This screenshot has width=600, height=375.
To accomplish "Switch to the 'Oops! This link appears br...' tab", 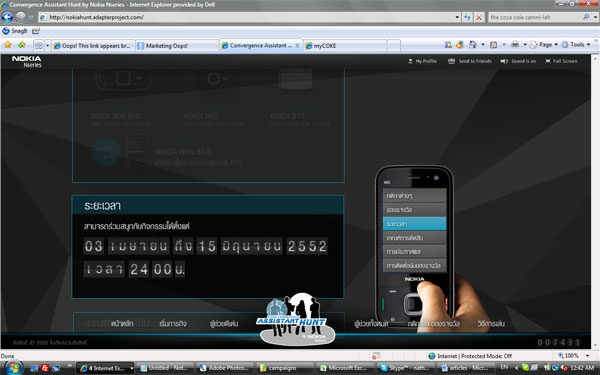I will point(93,46).
